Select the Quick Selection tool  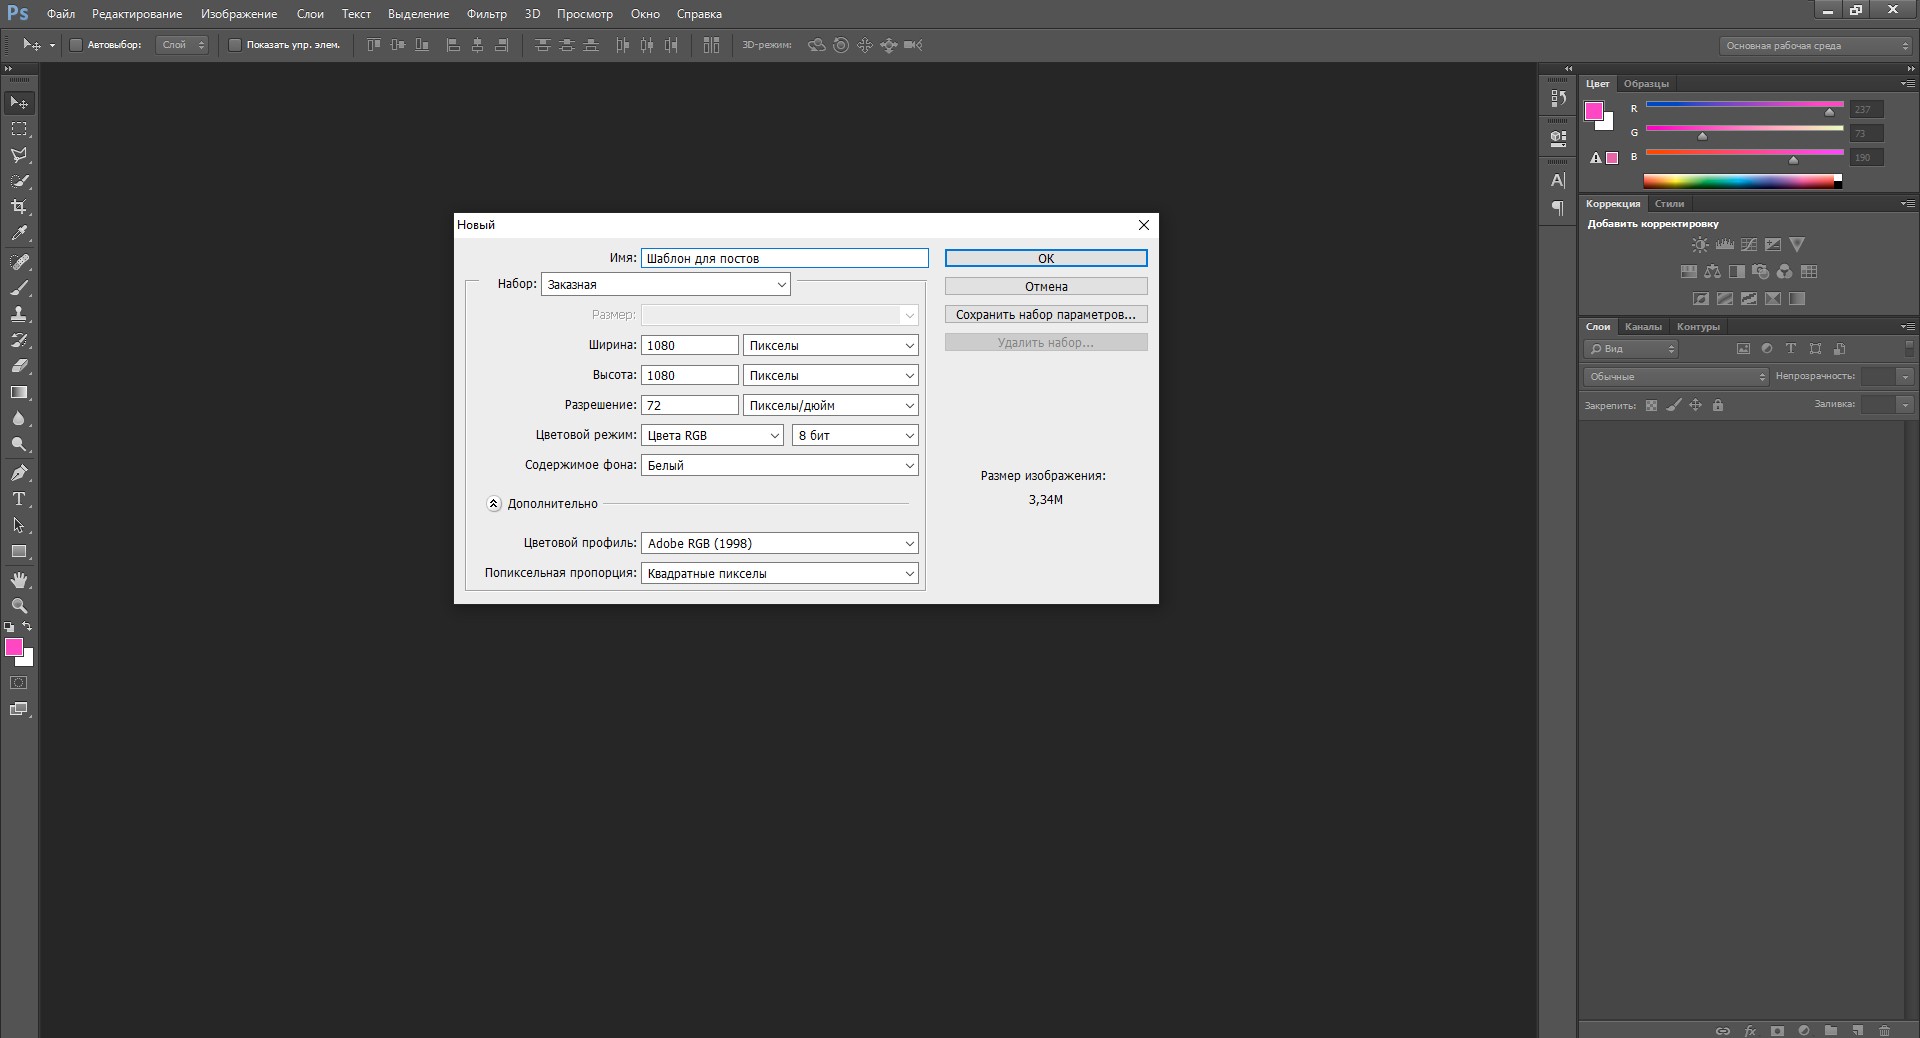(x=19, y=181)
